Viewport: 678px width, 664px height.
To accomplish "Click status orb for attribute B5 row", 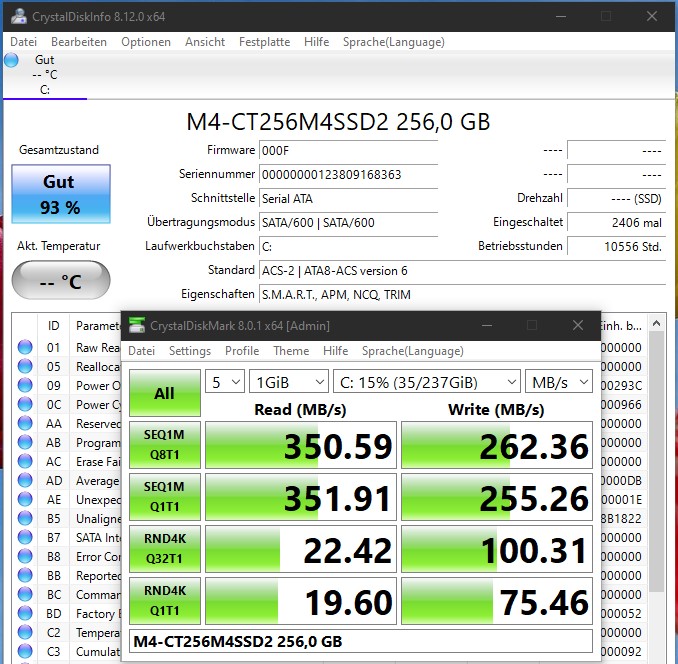I will coord(25,518).
